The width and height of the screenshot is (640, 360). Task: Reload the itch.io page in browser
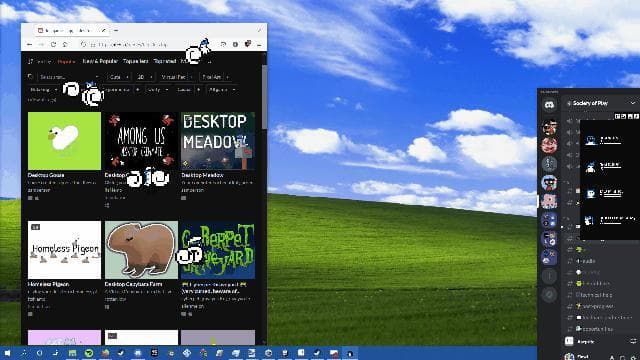[53, 44]
